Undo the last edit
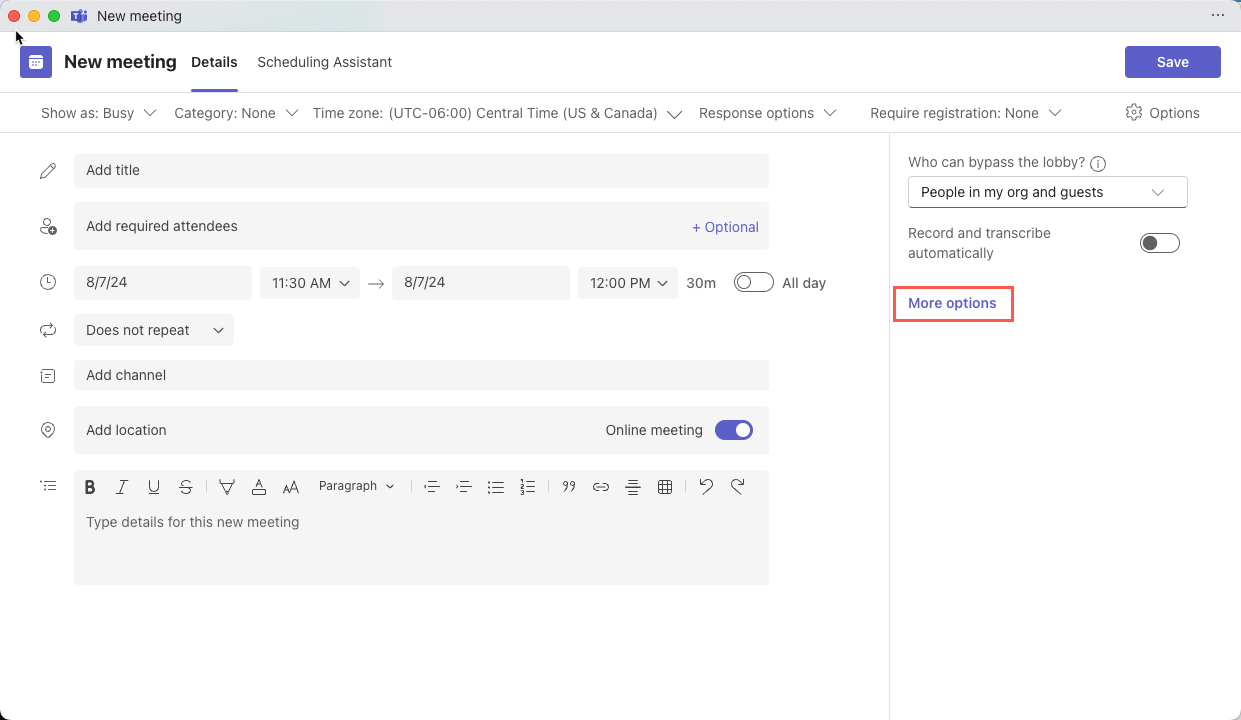The height and width of the screenshot is (720, 1241). click(x=706, y=487)
